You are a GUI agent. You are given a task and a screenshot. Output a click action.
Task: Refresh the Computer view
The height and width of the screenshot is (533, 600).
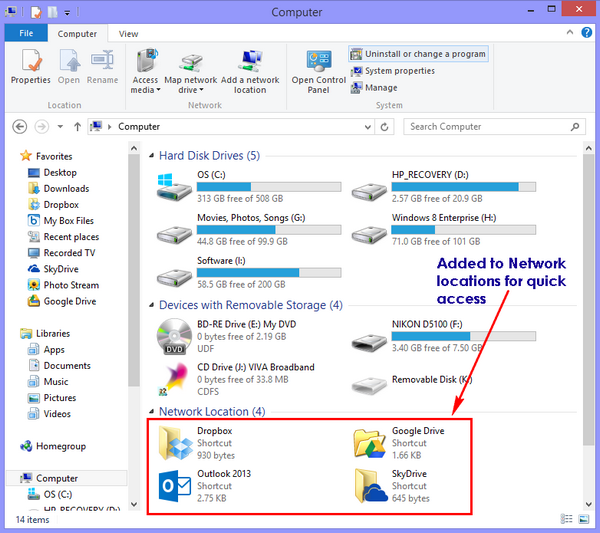pyautogui.click(x=385, y=127)
